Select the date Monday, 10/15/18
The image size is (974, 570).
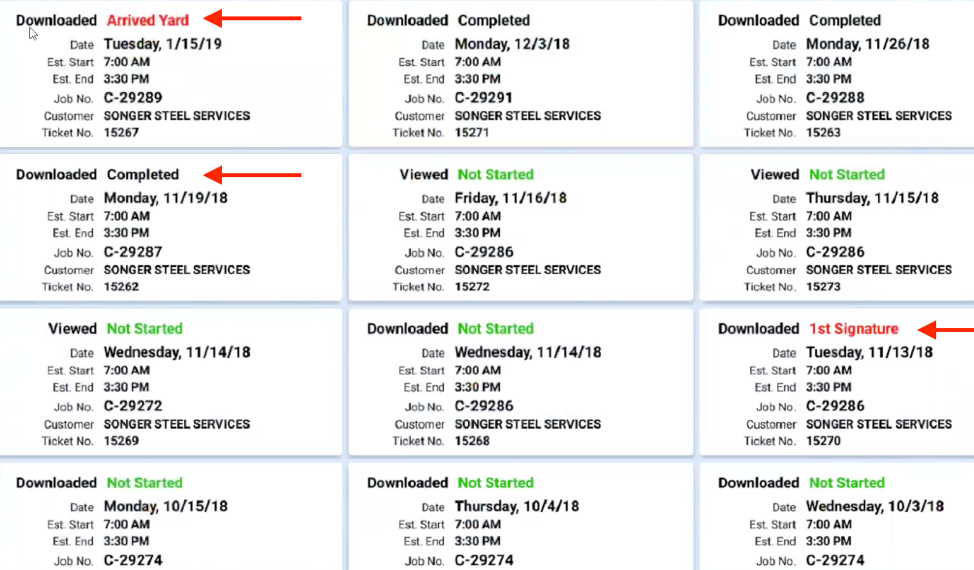tap(166, 506)
